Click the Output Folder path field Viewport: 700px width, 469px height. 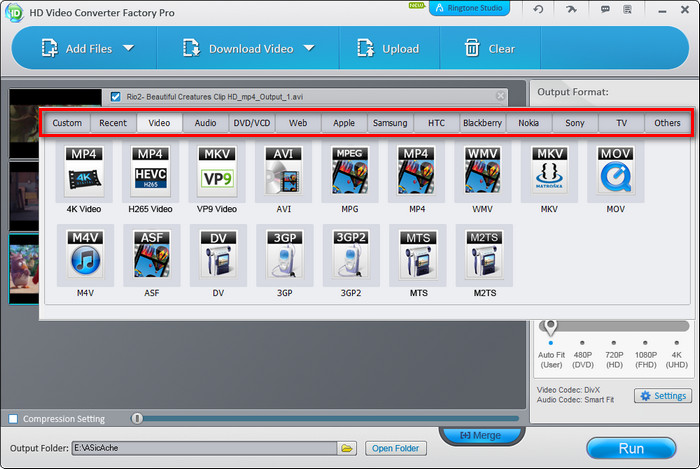coord(204,448)
